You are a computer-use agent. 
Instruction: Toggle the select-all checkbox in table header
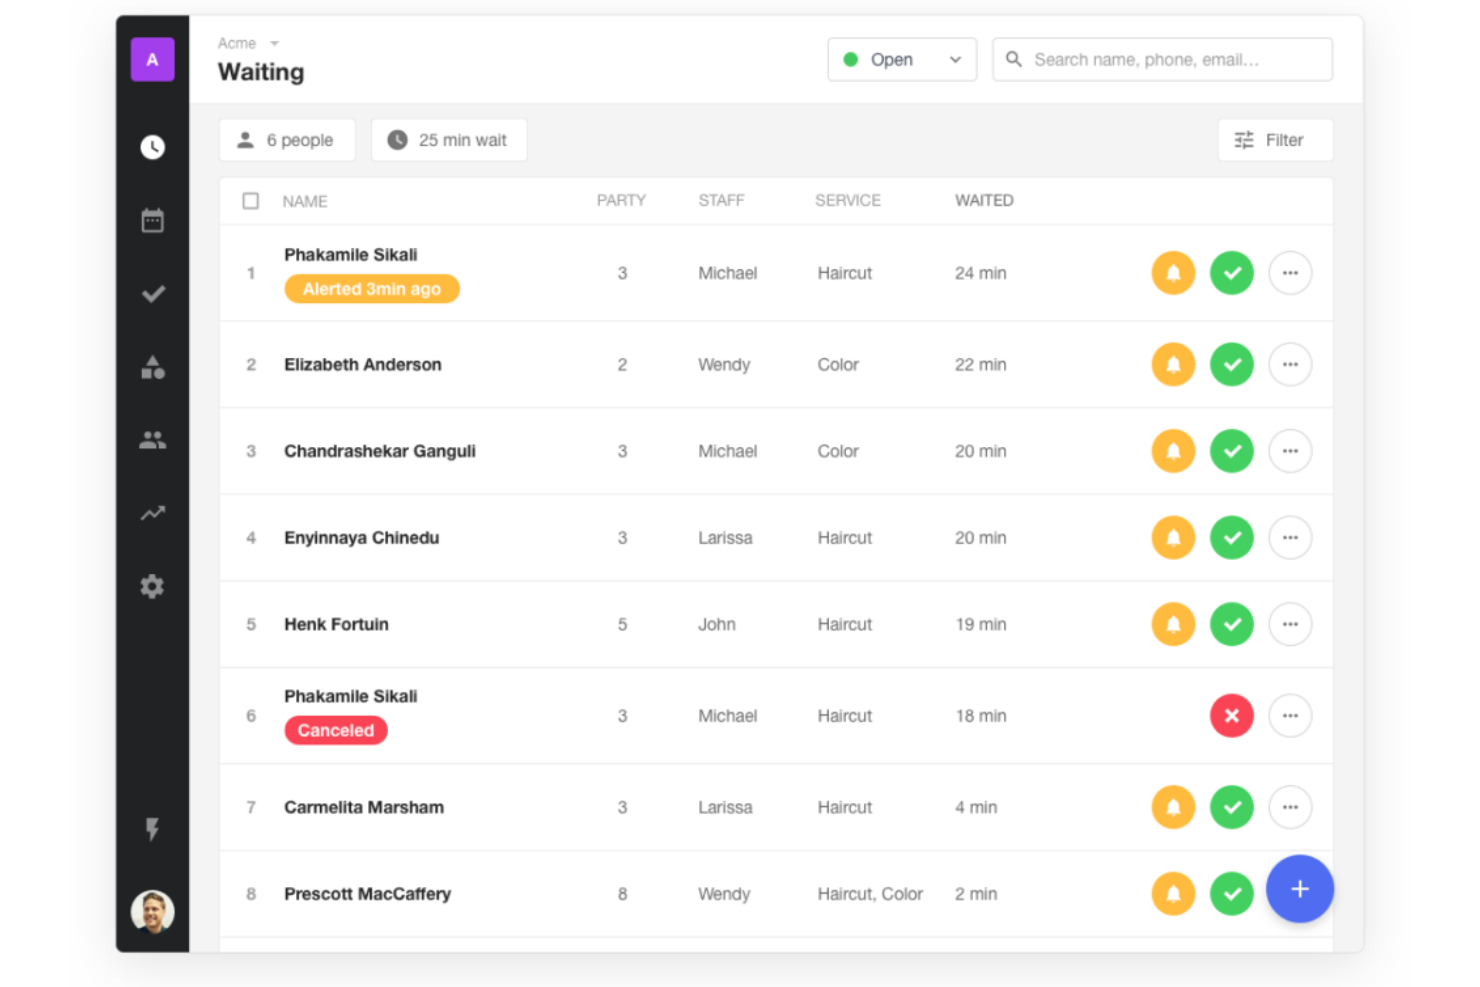[x=251, y=200]
